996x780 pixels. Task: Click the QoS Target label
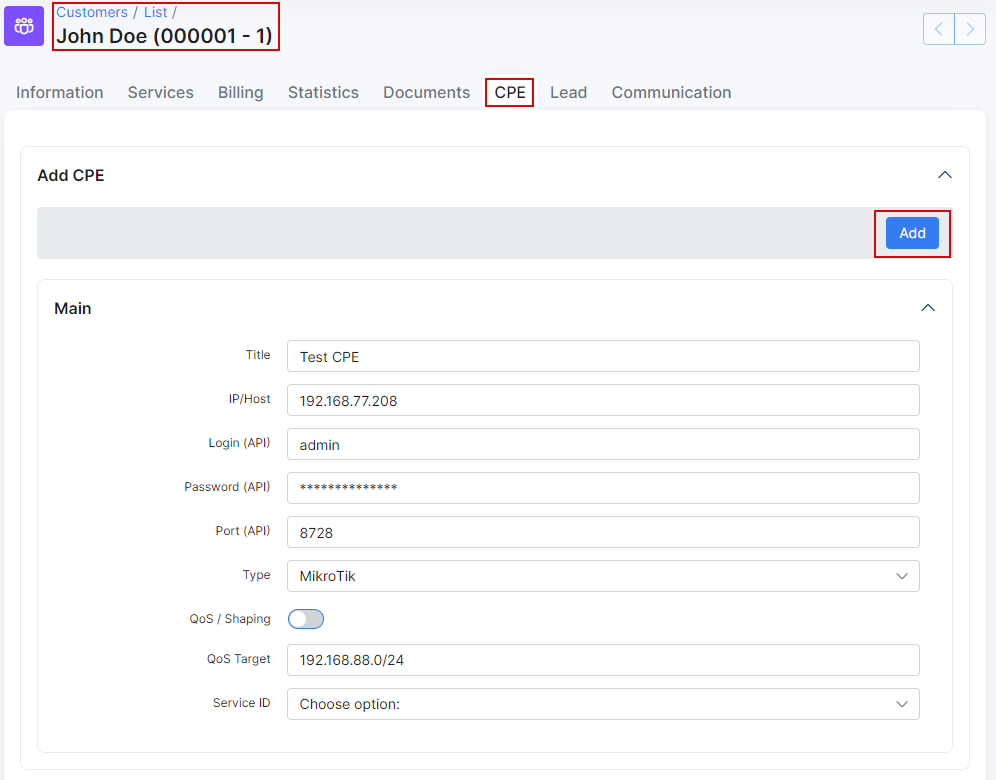pyautogui.click(x=239, y=659)
